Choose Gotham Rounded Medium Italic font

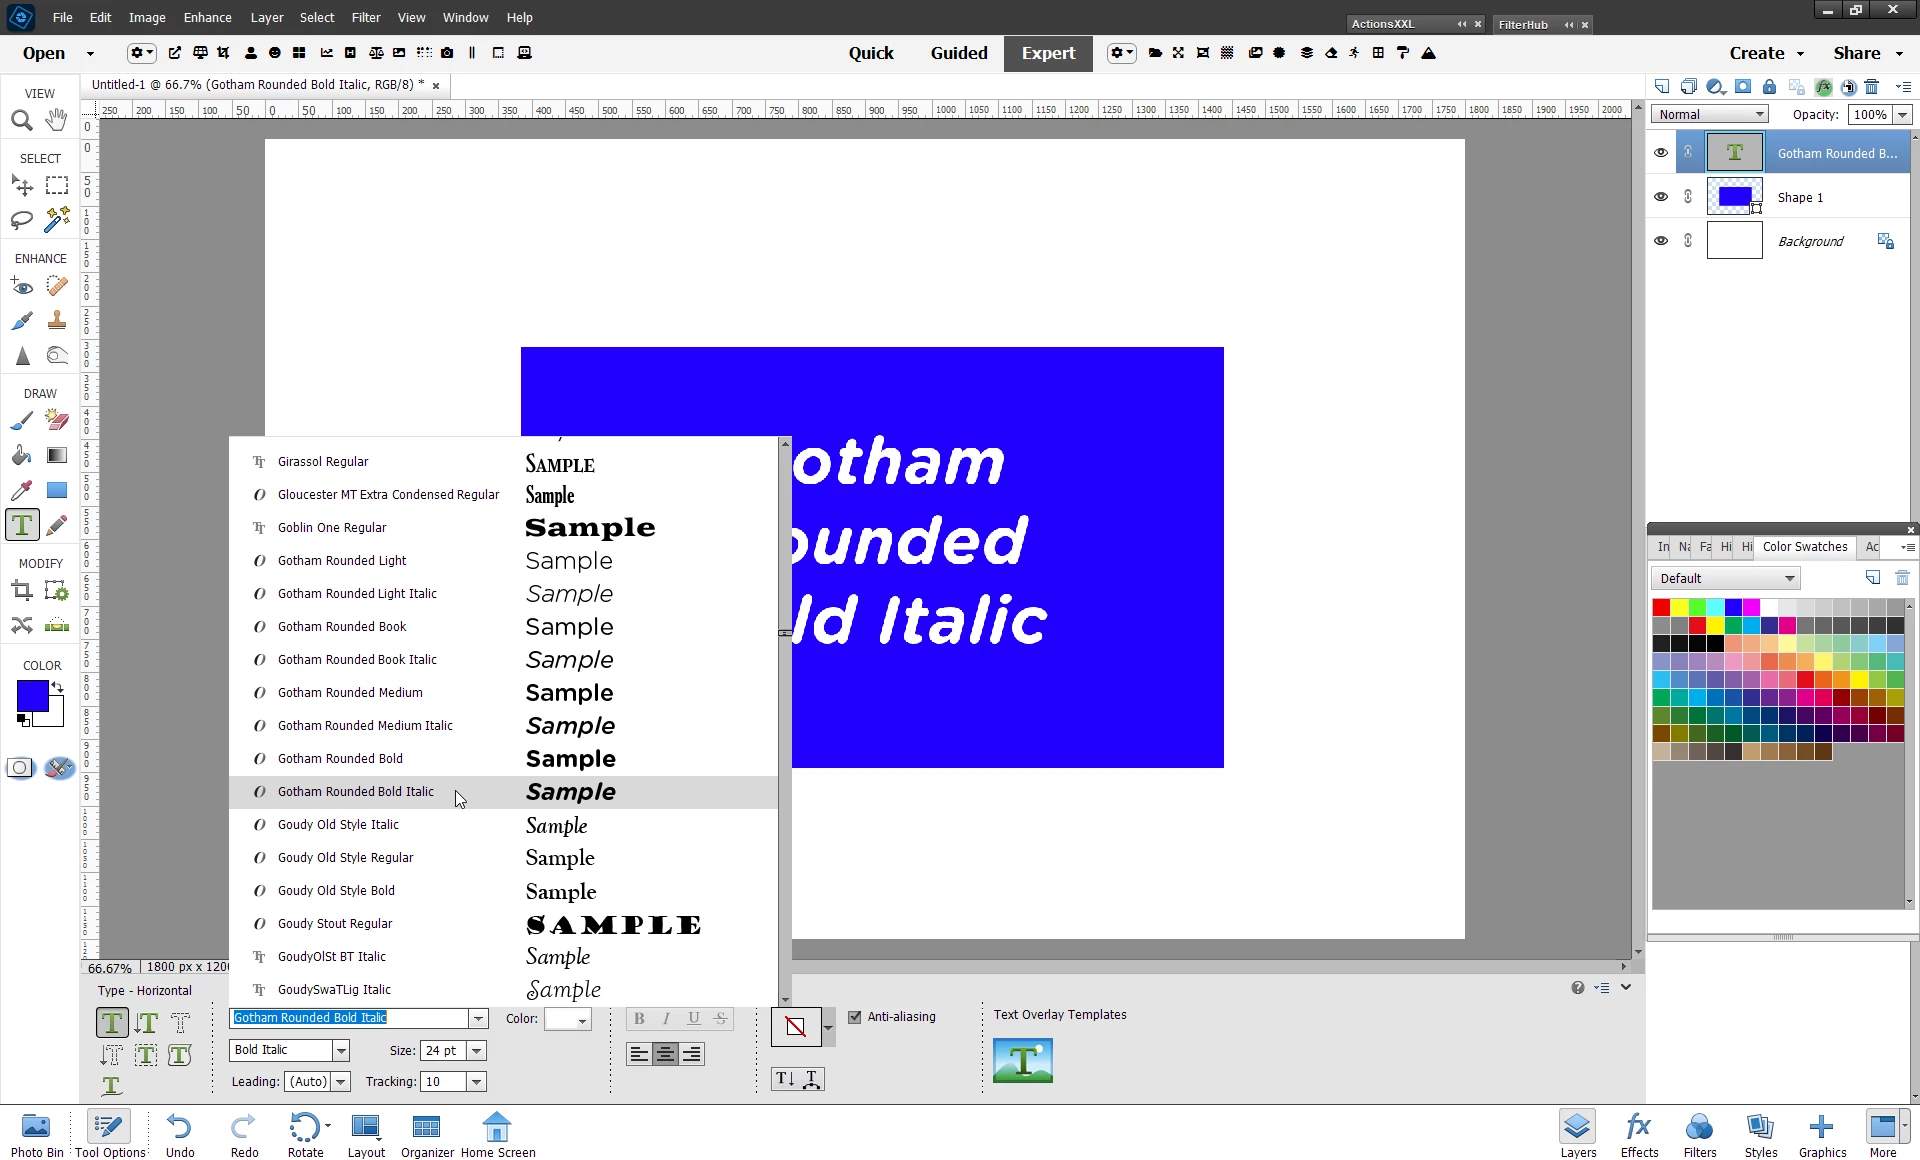point(365,726)
